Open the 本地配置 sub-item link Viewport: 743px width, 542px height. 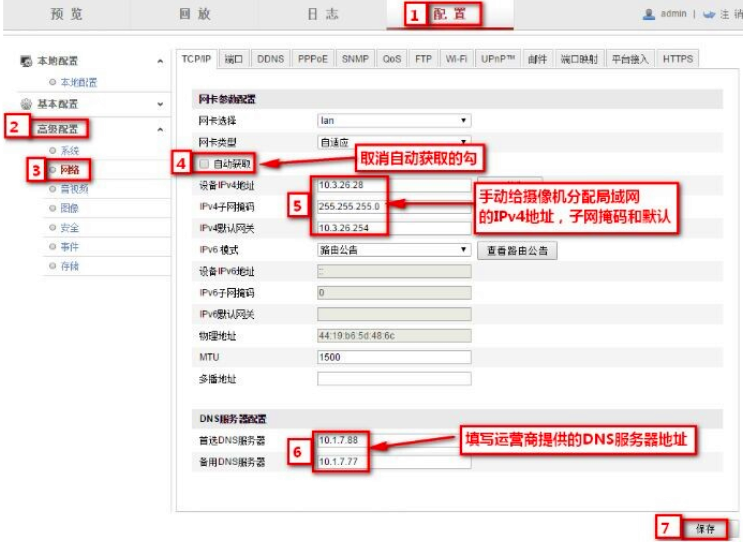pos(78,82)
